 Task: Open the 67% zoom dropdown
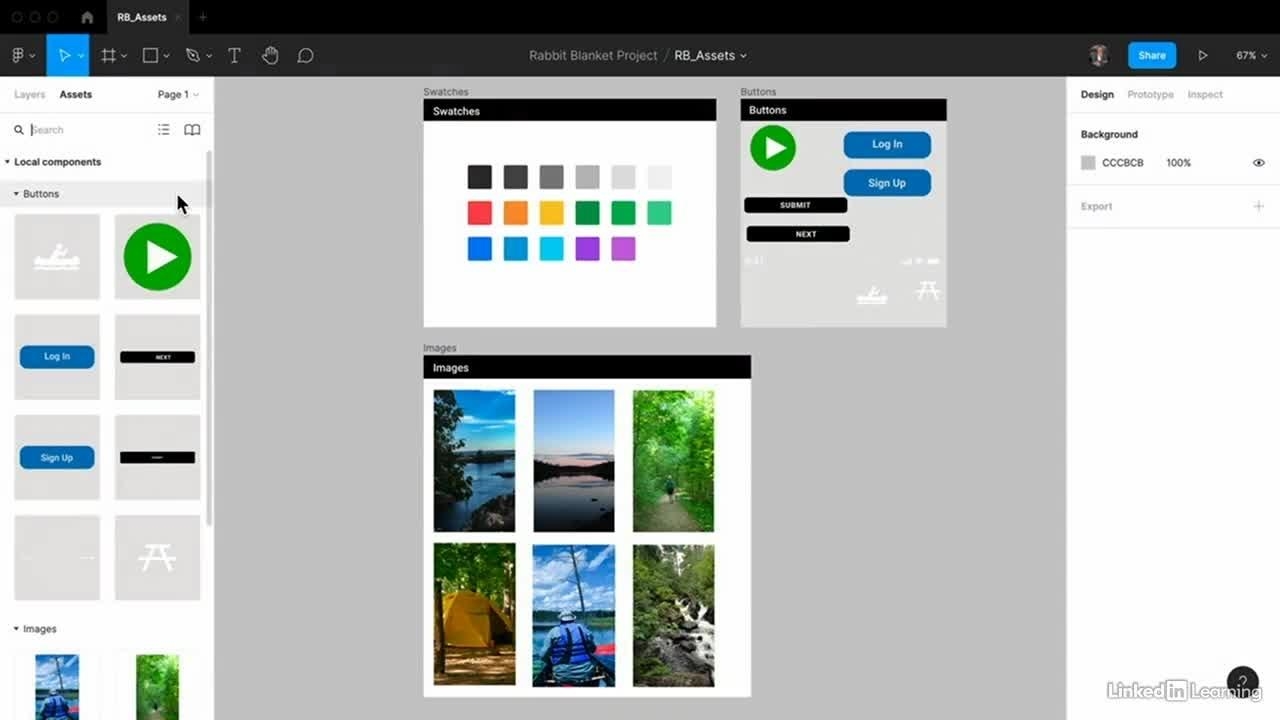(1251, 56)
